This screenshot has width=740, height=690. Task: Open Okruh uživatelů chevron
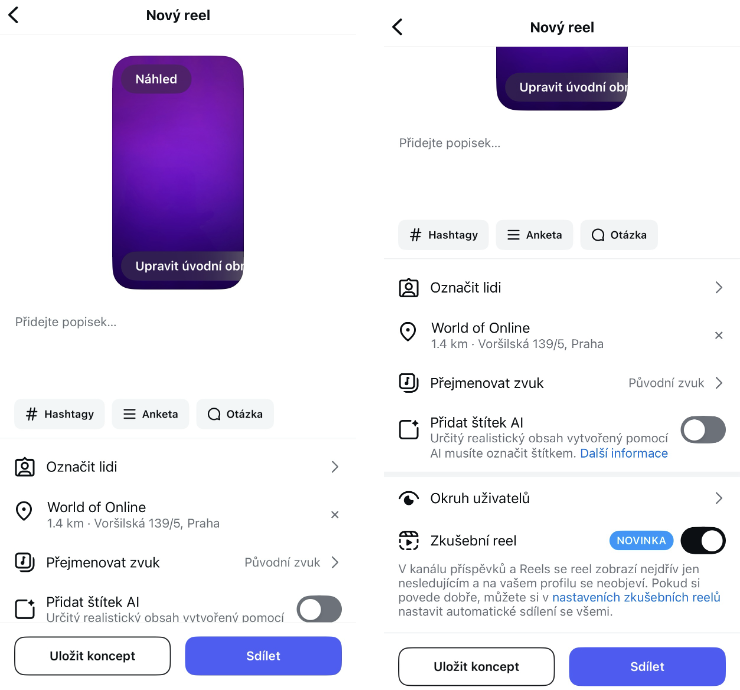click(718, 498)
